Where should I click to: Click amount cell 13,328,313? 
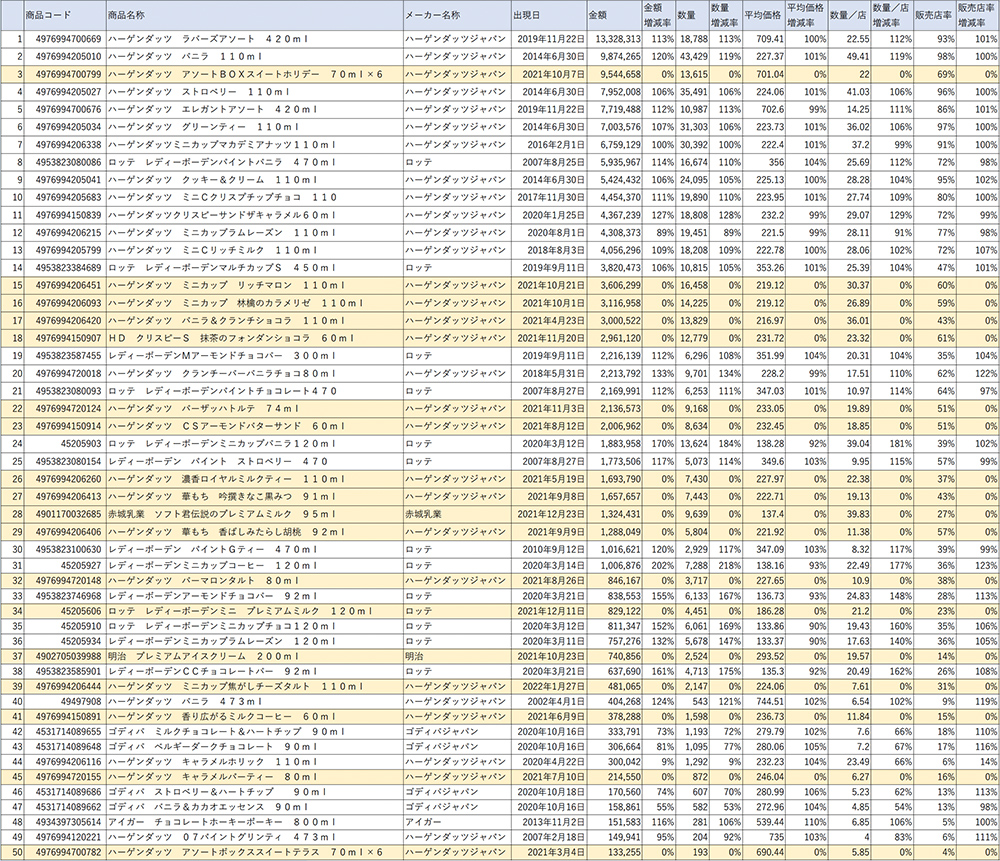click(614, 40)
